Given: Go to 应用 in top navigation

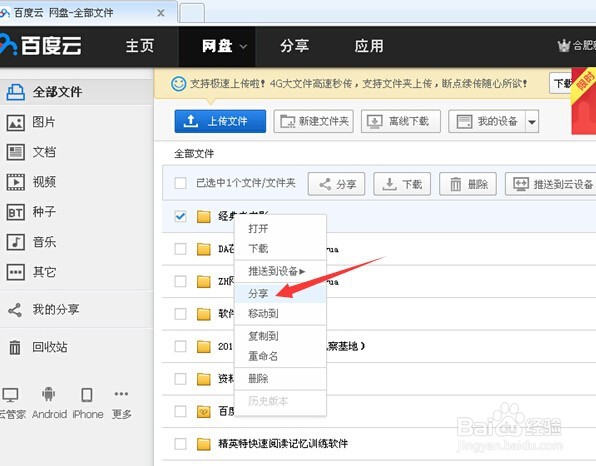Looking at the screenshot, I should (369, 46).
